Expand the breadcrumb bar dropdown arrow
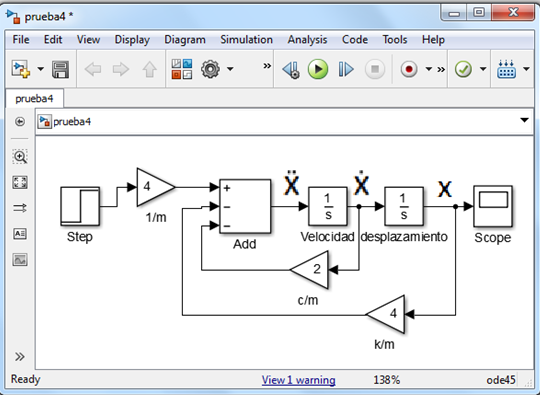The height and width of the screenshot is (395, 540). tap(524, 120)
